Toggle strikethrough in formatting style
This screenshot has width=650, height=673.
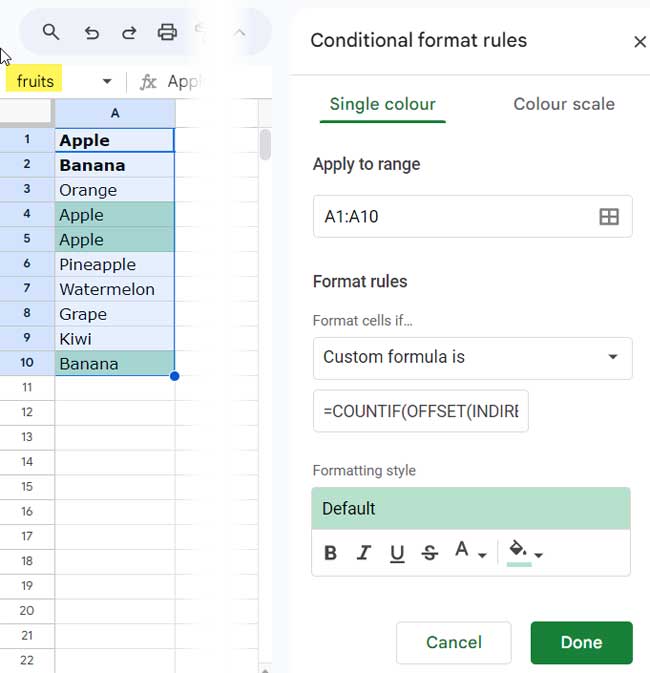pyautogui.click(x=430, y=553)
